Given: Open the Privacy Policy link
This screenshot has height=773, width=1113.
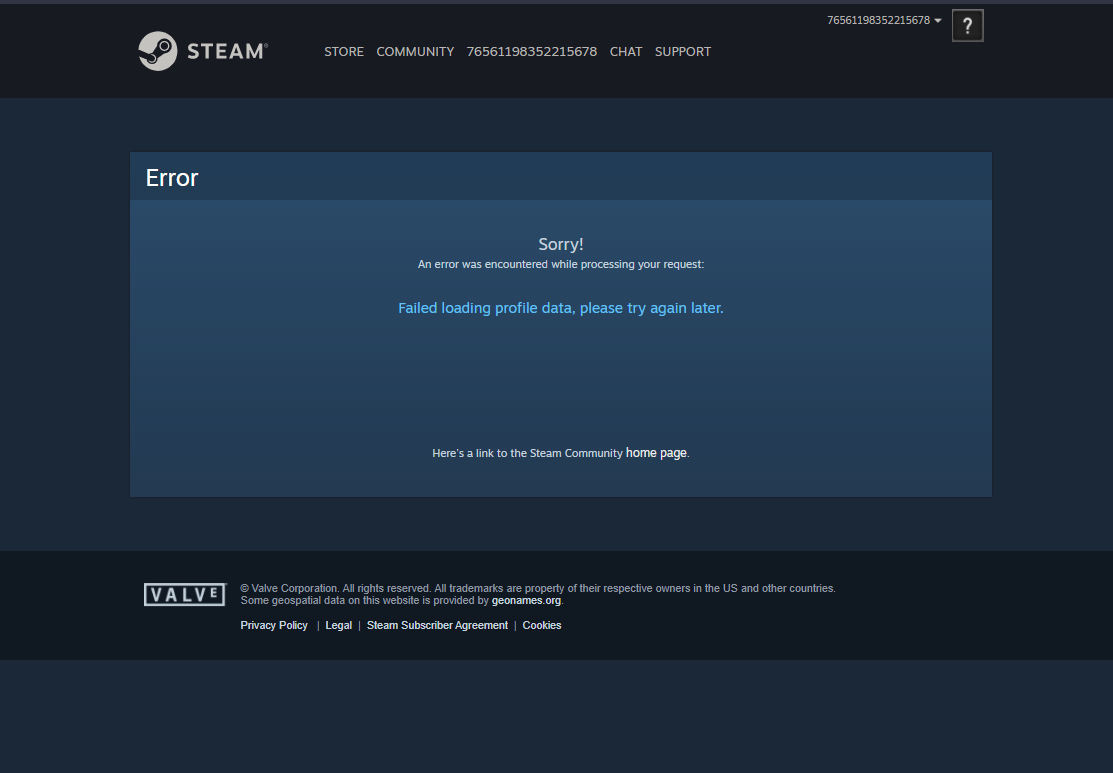Looking at the screenshot, I should (x=274, y=625).
